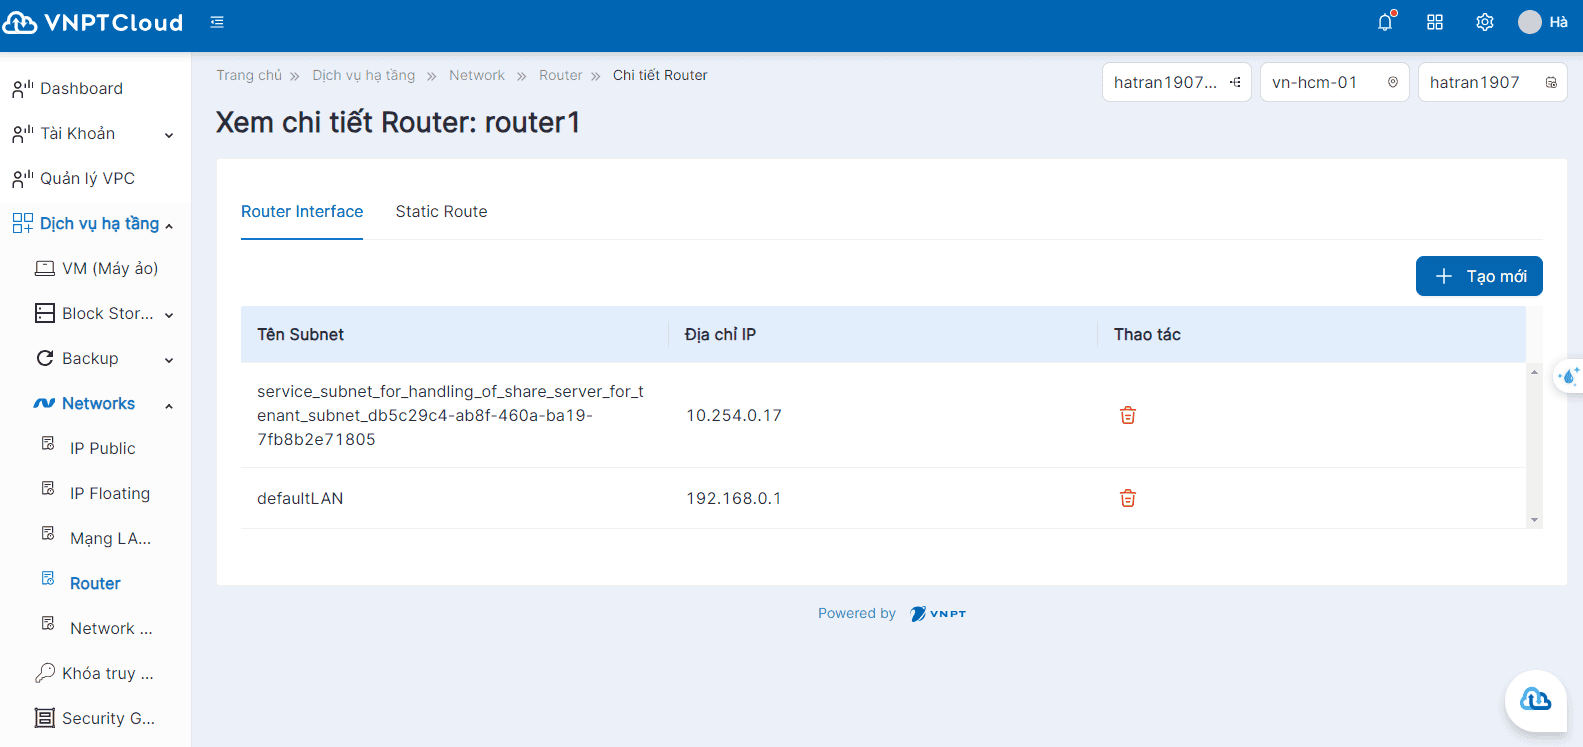
Task: Click the VM (Máy ảo) laptop icon
Action: point(45,268)
